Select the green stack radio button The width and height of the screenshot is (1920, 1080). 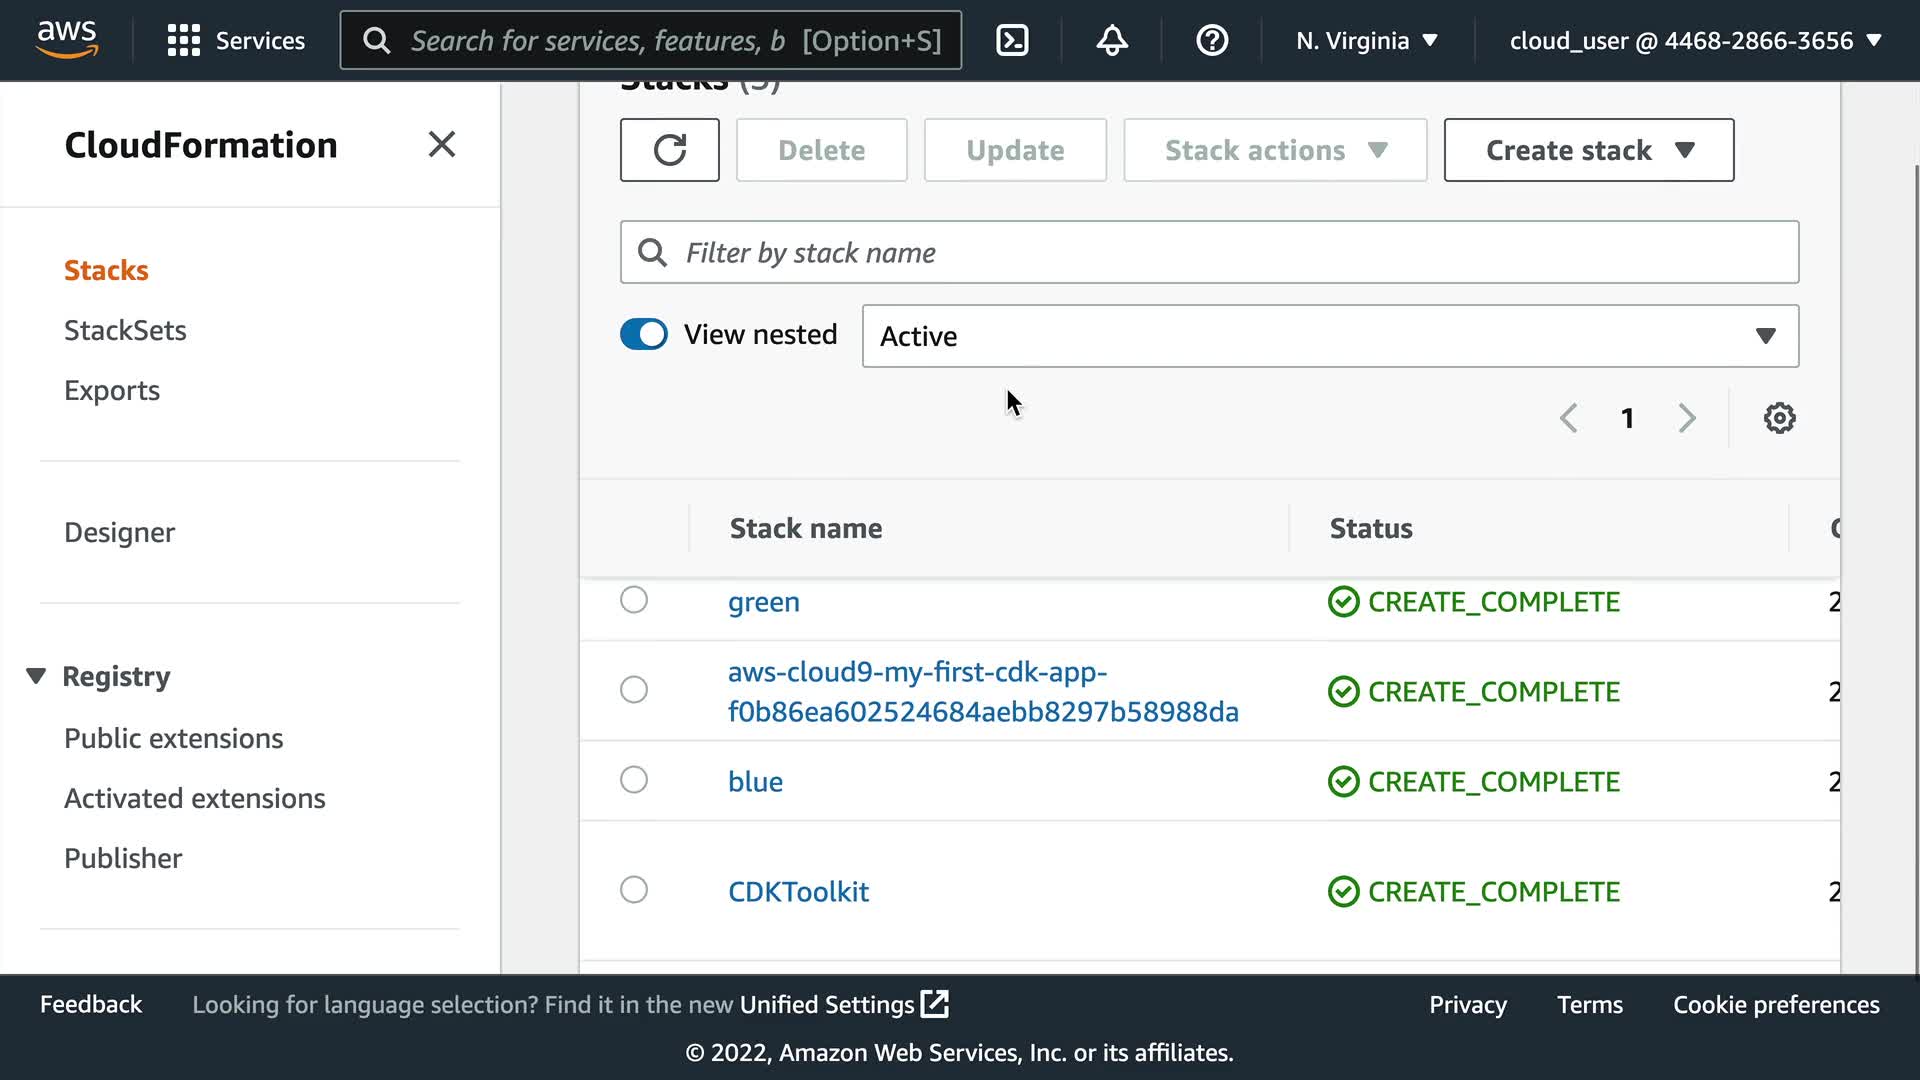point(634,600)
